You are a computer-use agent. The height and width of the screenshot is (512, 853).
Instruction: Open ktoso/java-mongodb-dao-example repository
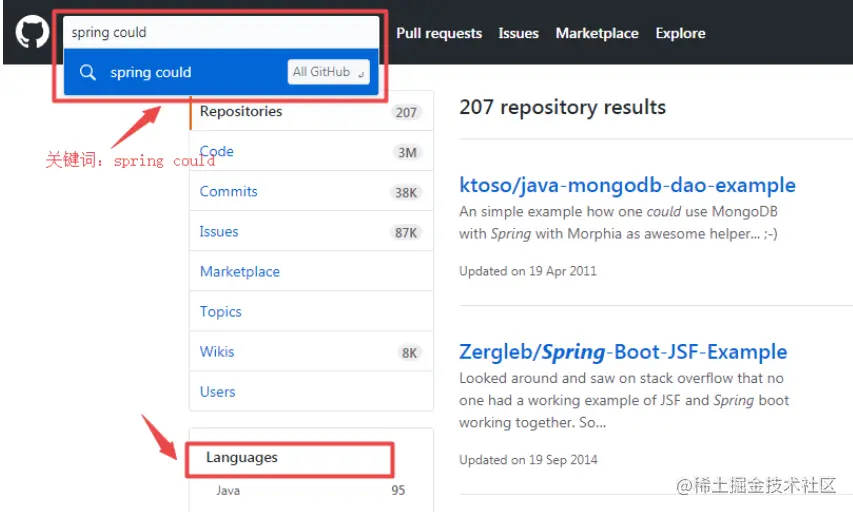pos(627,185)
